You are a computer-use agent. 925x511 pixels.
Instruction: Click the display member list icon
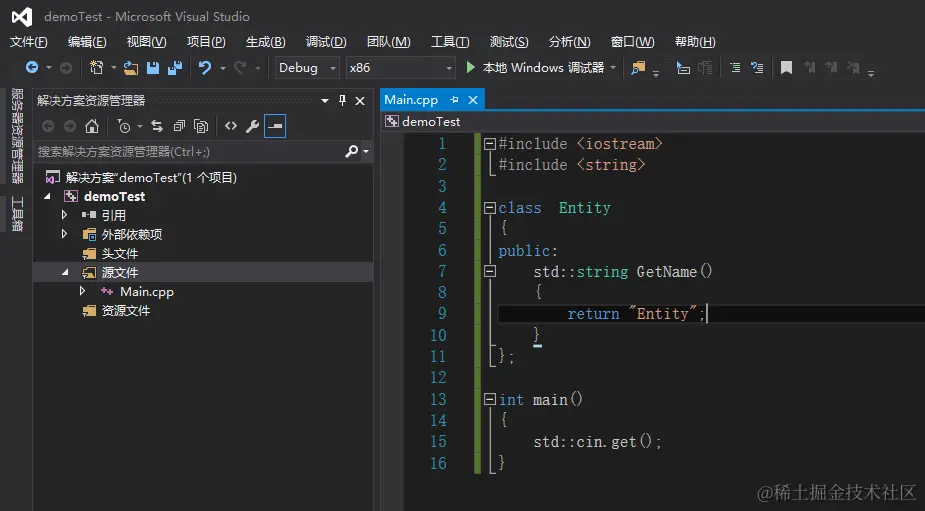coord(683,68)
